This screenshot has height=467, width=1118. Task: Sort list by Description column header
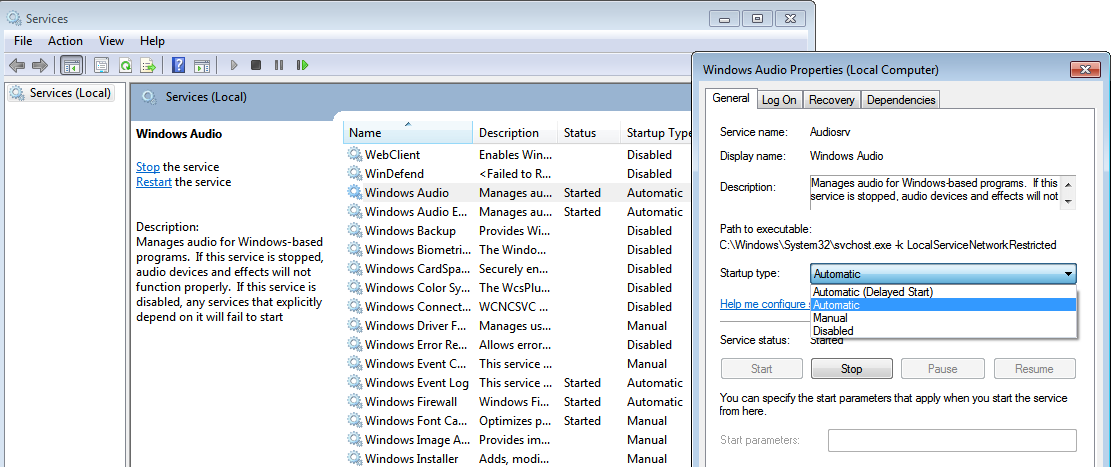[515, 133]
